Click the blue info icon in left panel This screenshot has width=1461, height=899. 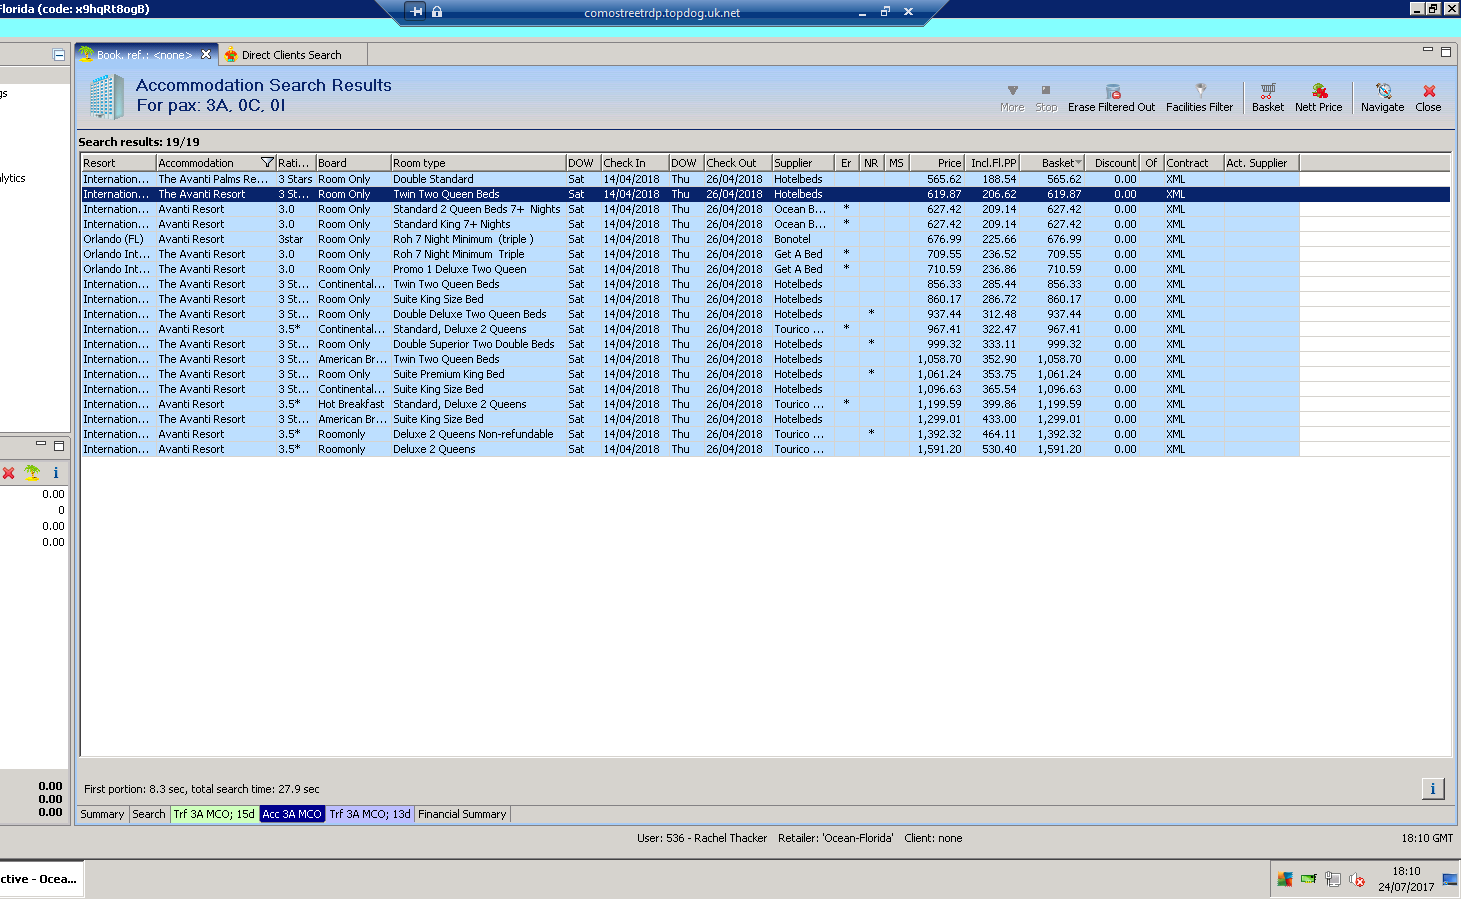pos(56,473)
